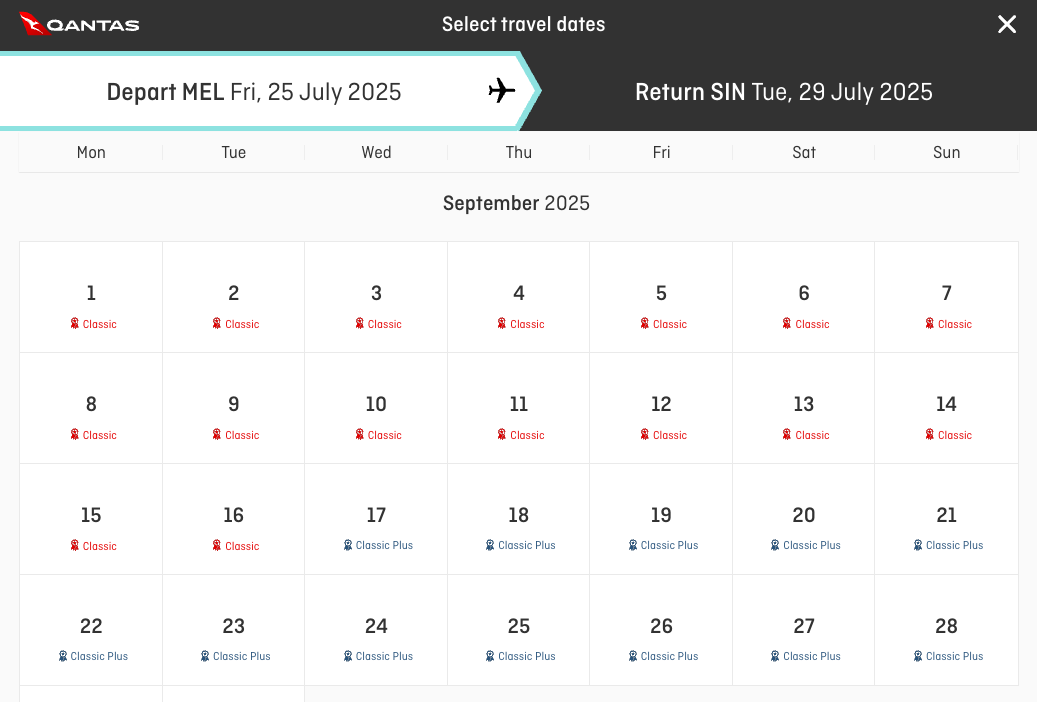1037x702 pixels.
Task: Click the Classic reward seat icon under September 1
Action: click(73, 324)
